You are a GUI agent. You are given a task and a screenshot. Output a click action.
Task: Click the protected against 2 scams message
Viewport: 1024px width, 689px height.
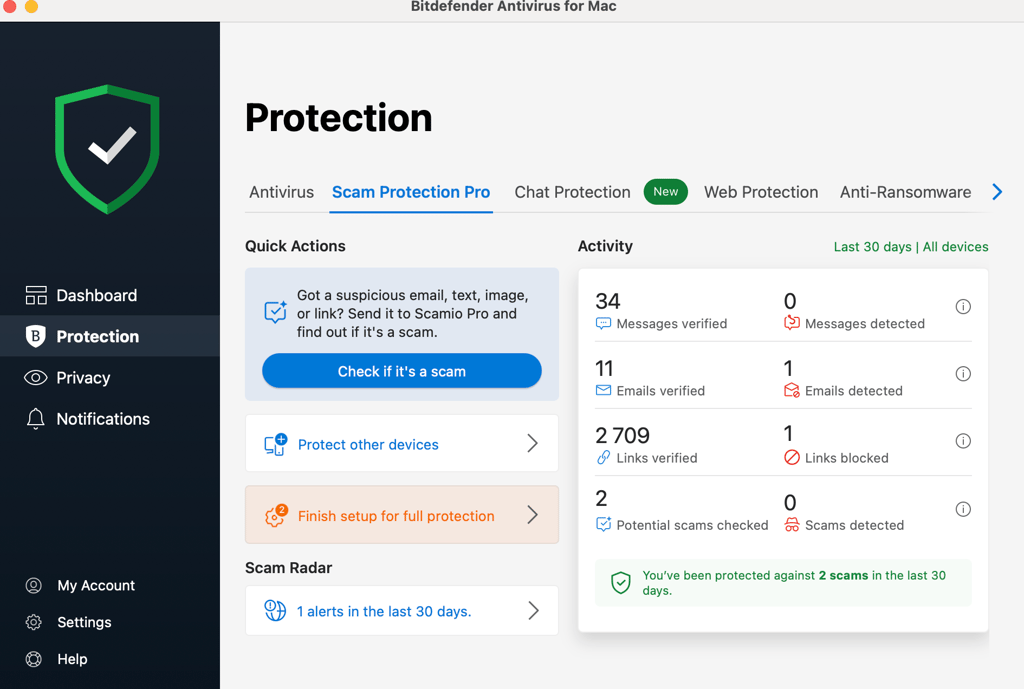click(783, 583)
